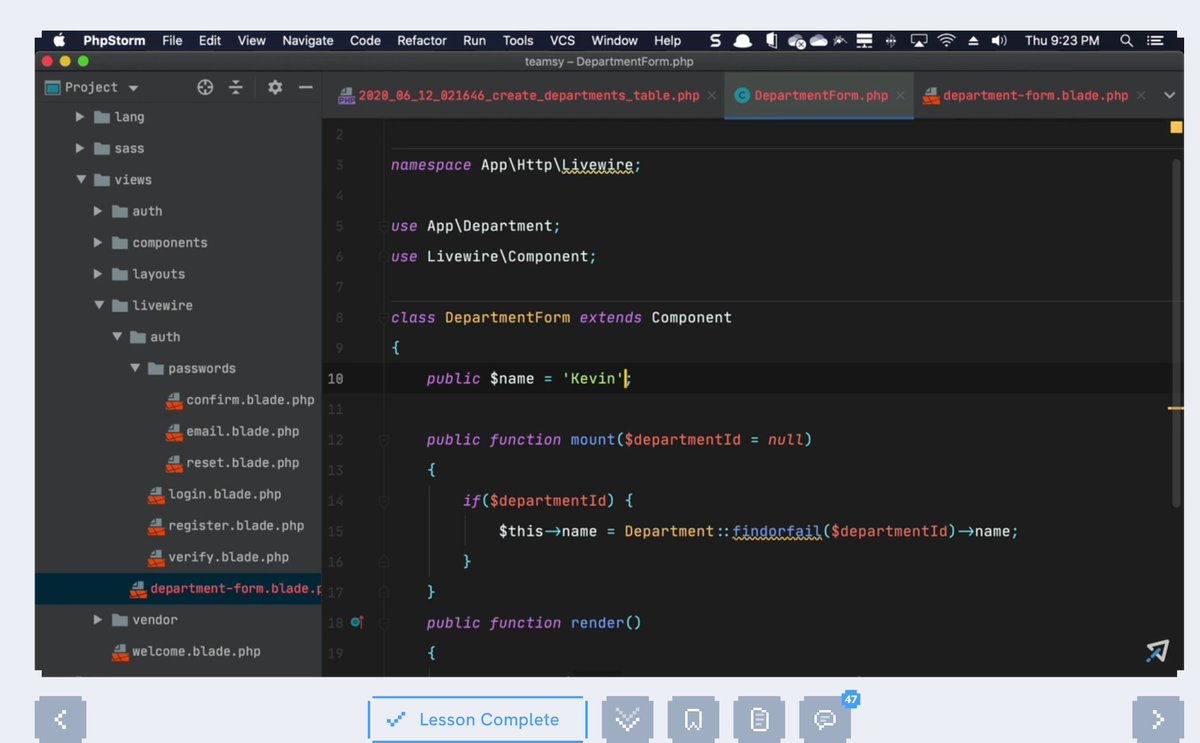Open macOS Spotlight search
Image resolution: width=1200 pixels, height=743 pixels.
click(x=1127, y=41)
